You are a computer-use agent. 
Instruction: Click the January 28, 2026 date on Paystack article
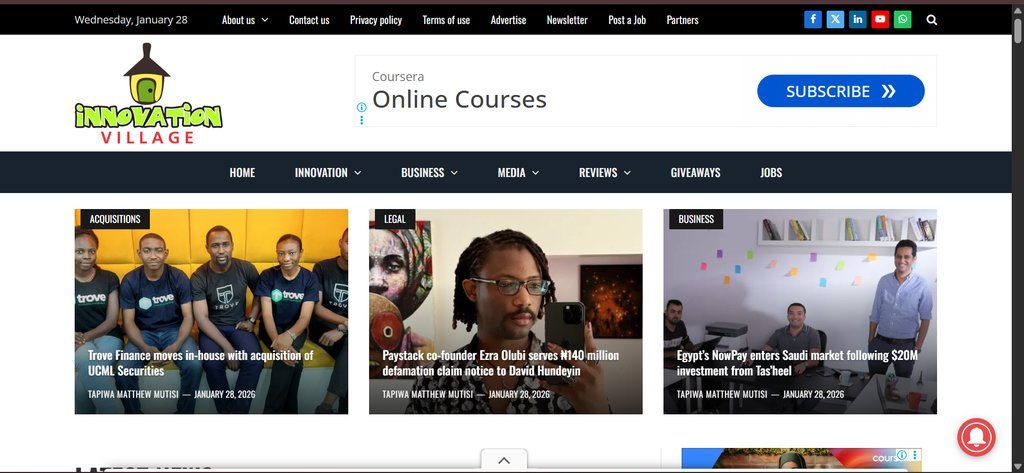(519, 394)
